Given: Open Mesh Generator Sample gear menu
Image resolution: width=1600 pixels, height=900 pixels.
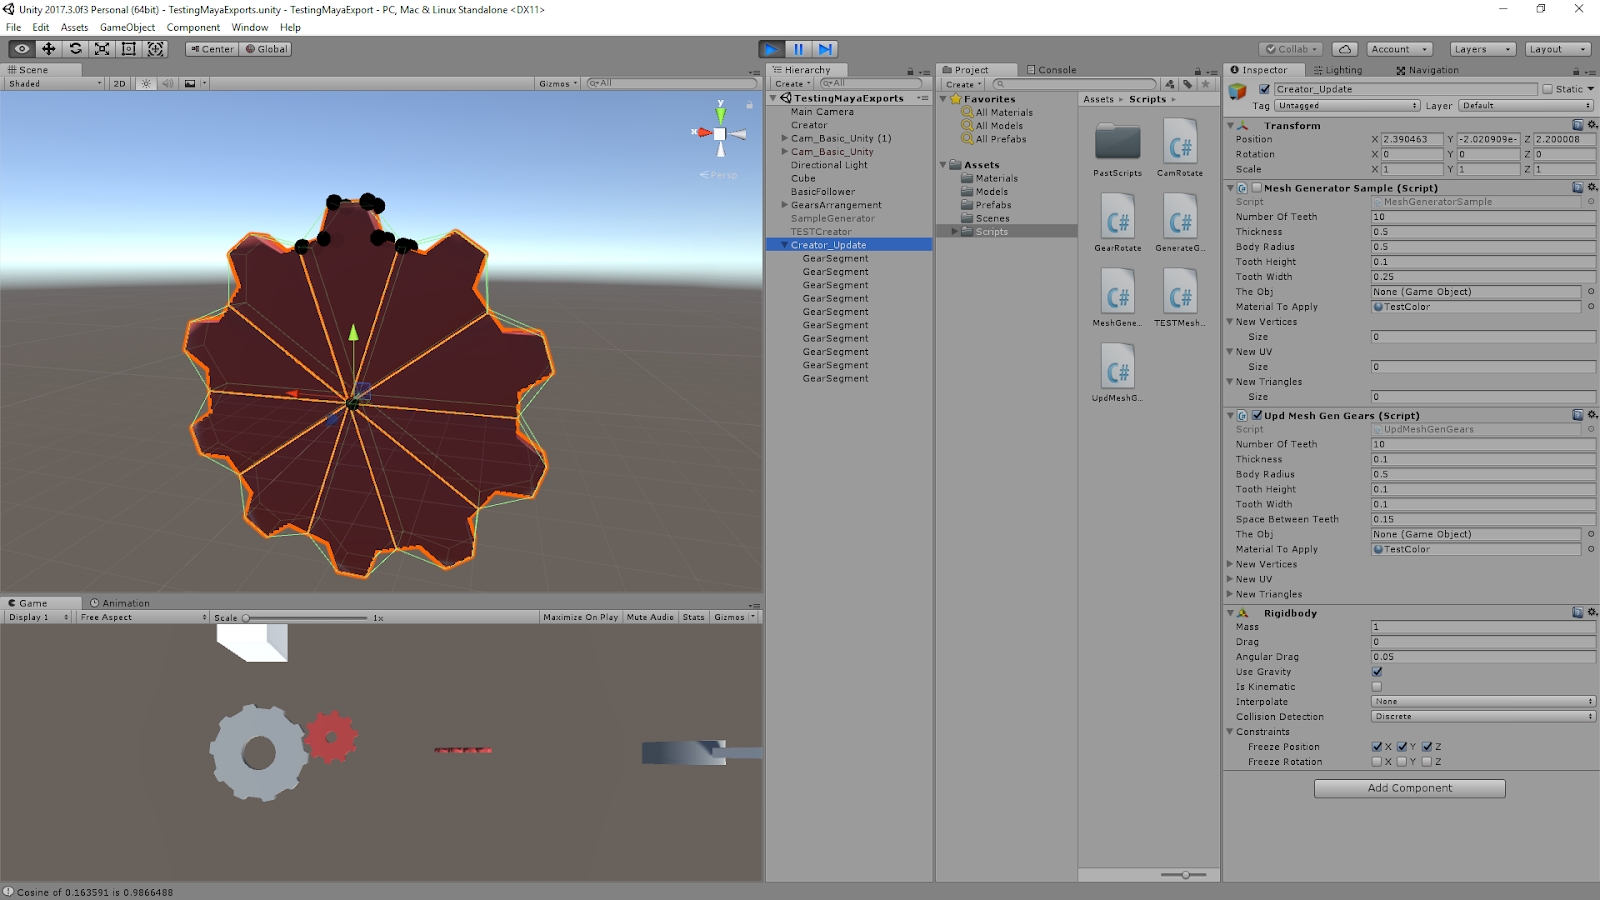Looking at the screenshot, I should tap(1591, 187).
